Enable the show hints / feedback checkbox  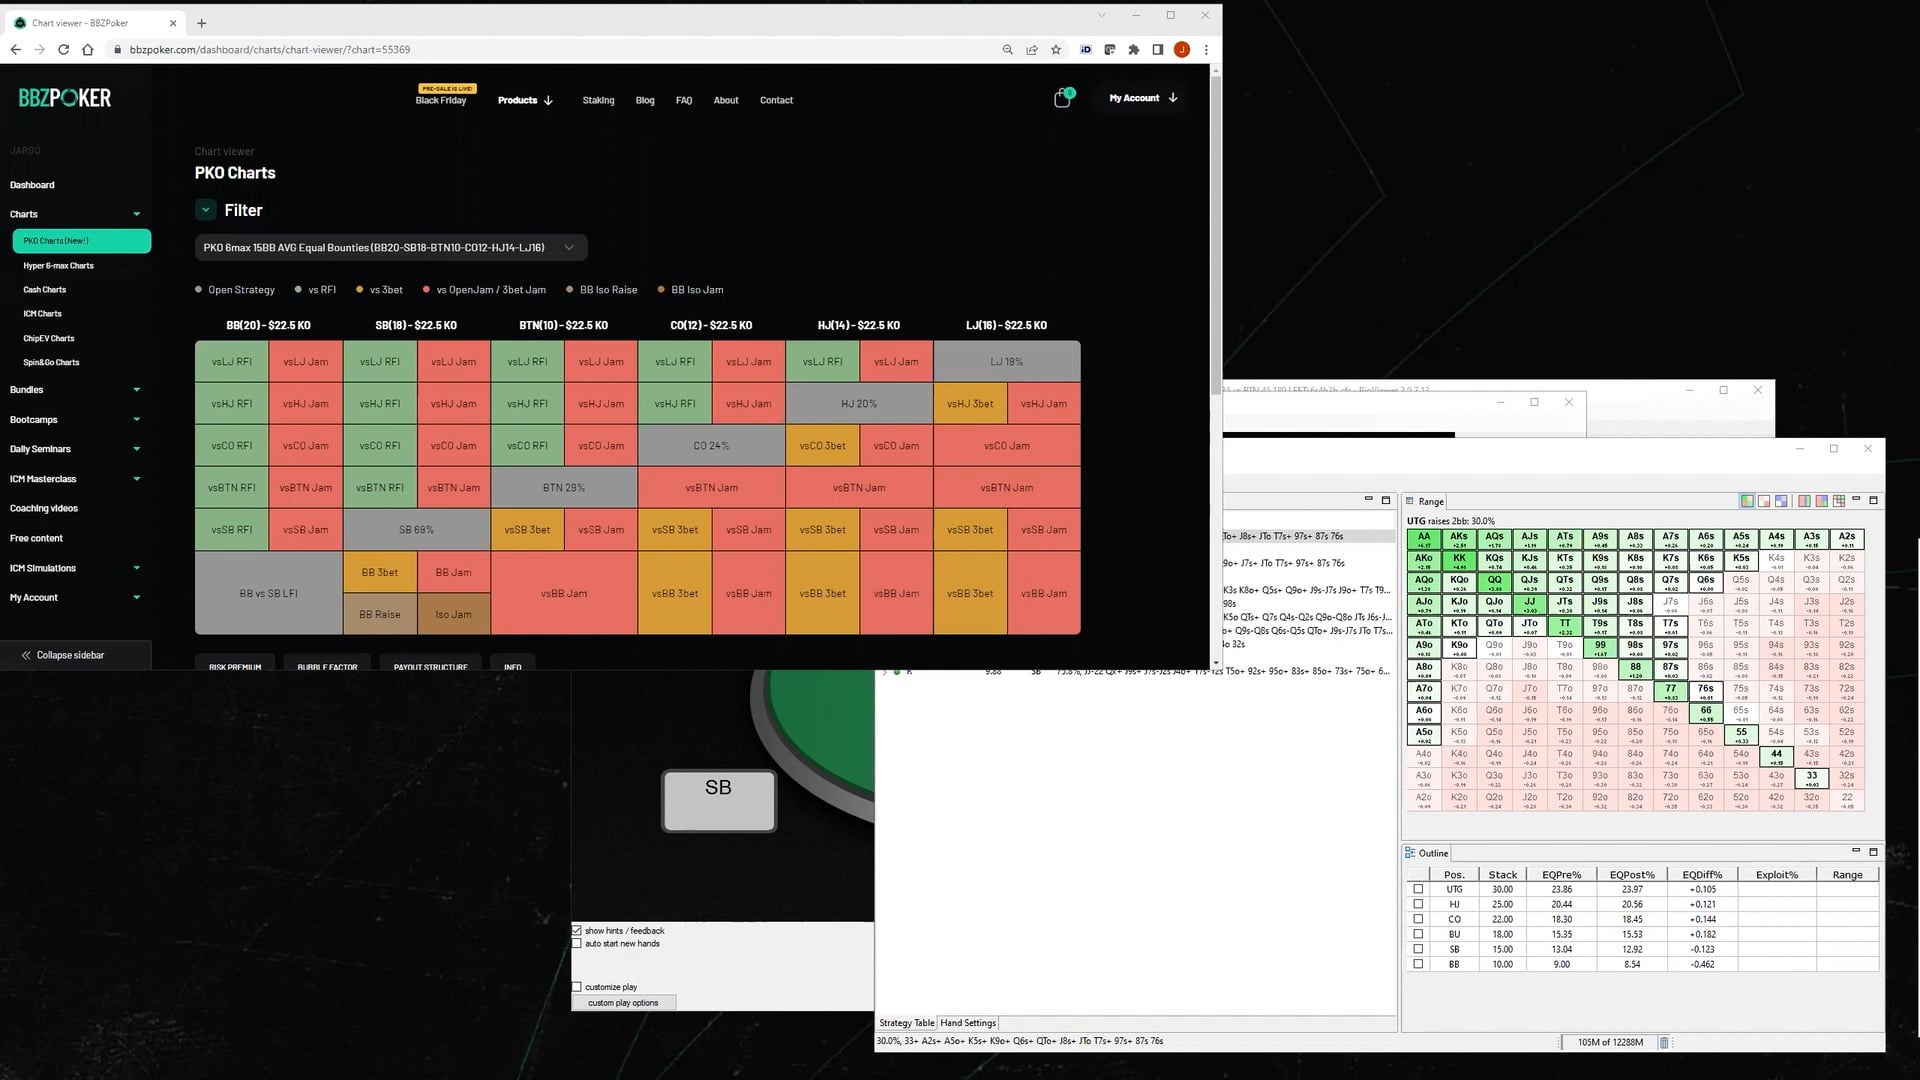point(577,930)
